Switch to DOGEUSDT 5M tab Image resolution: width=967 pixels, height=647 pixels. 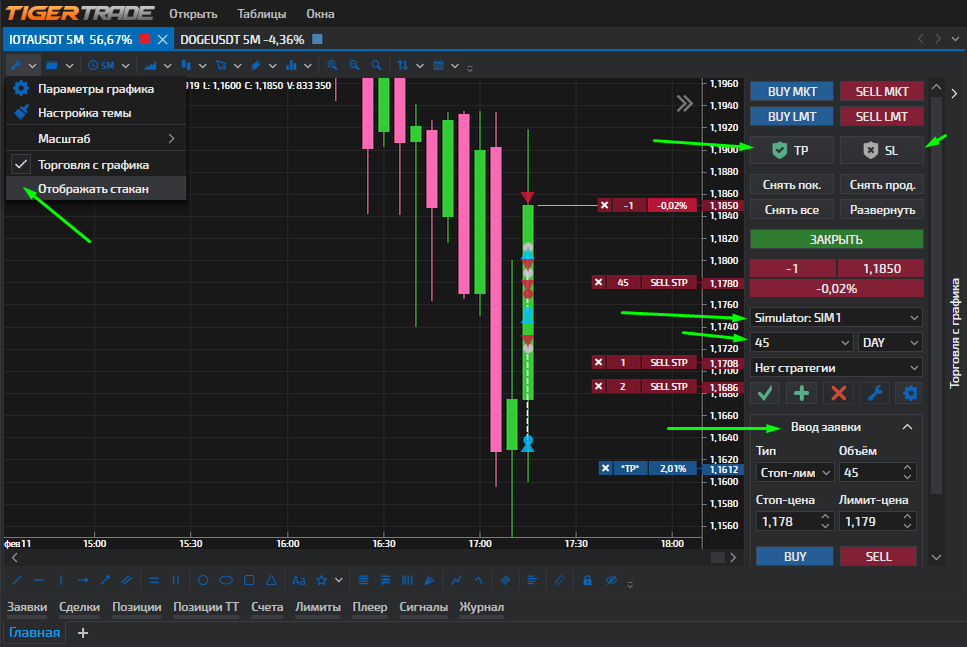pyautogui.click(x=251, y=39)
